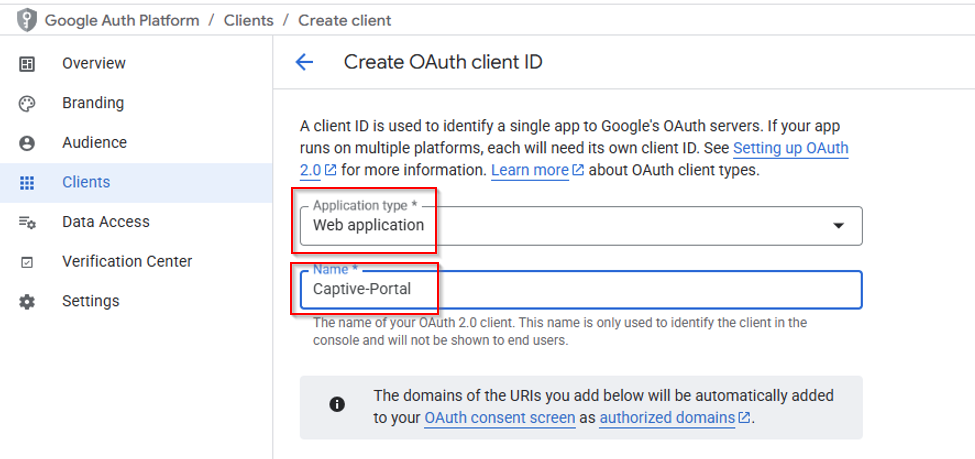Screen dimensions: 975x459
Task: Click the Clients grid icon
Action: [x=27, y=183]
